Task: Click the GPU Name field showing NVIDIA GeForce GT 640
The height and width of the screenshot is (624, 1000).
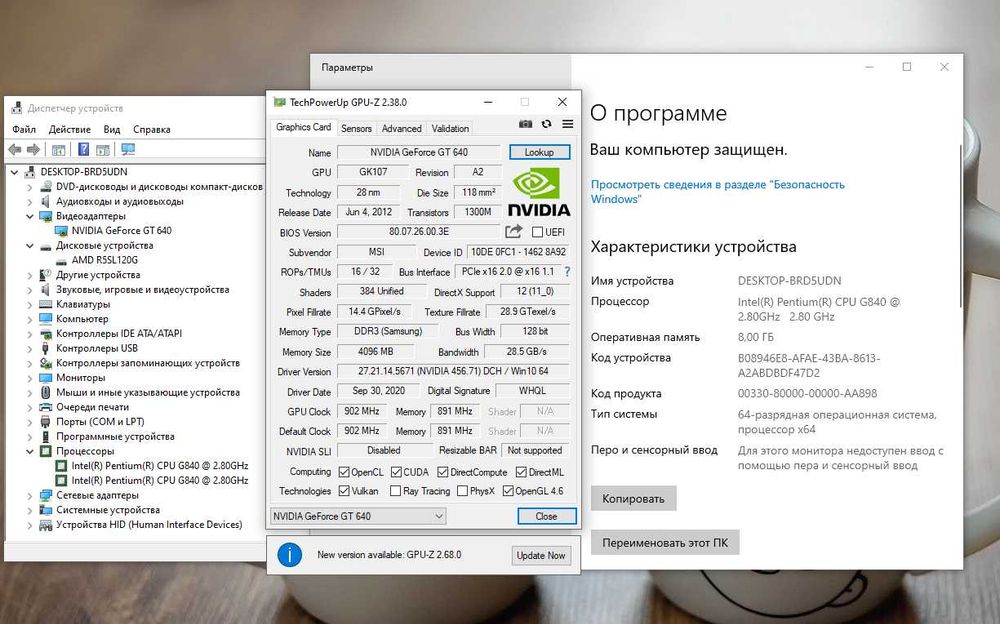Action: tap(419, 152)
